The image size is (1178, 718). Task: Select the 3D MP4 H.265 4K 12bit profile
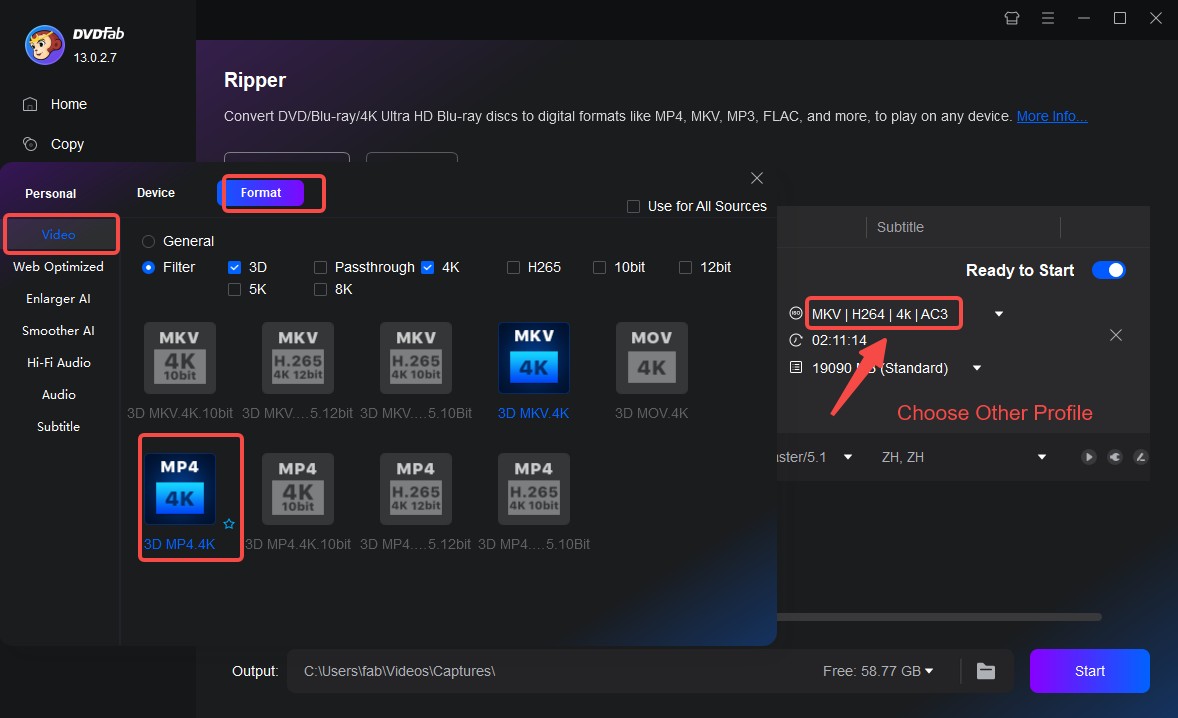(x=415, y=489)
